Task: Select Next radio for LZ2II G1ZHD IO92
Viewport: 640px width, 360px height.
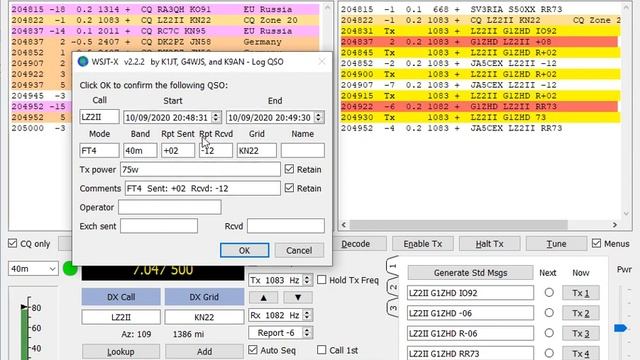Action: click(x=549, y=293)
